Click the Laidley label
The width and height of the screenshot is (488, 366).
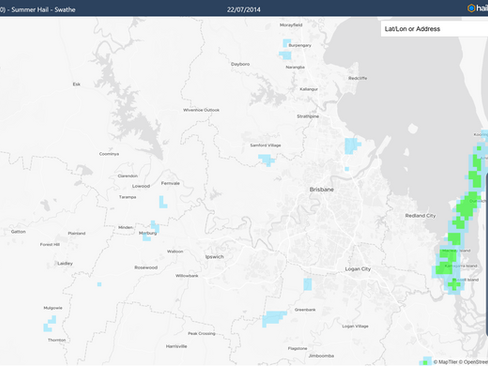coord(65,263)
